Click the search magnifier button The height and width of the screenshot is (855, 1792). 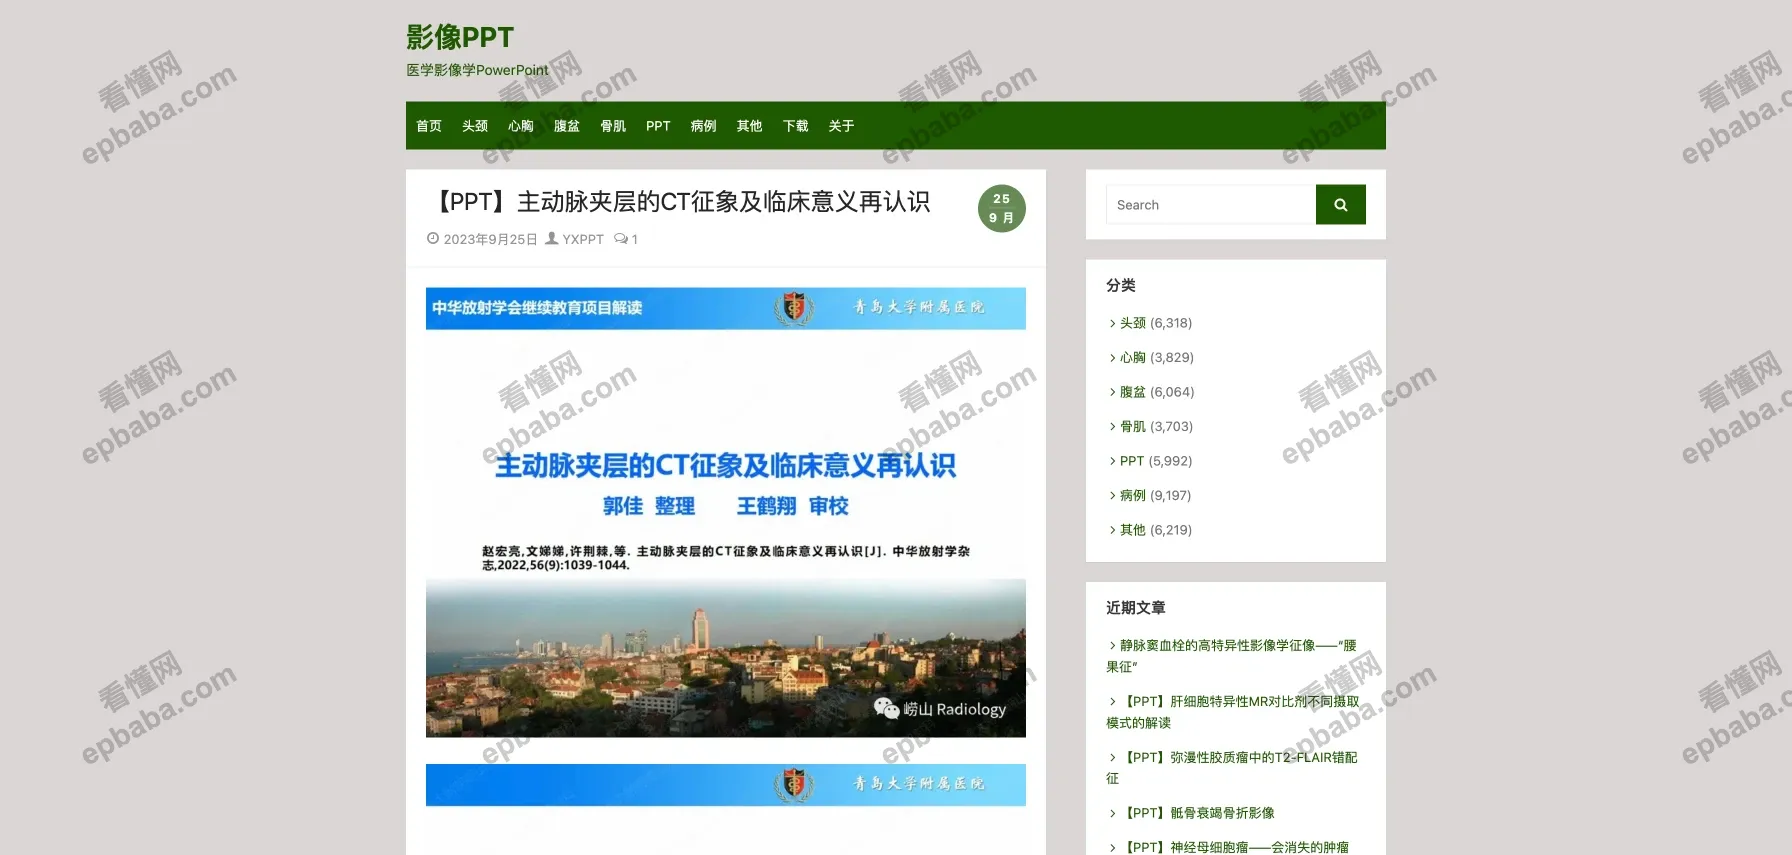(x=1340, y=205)
